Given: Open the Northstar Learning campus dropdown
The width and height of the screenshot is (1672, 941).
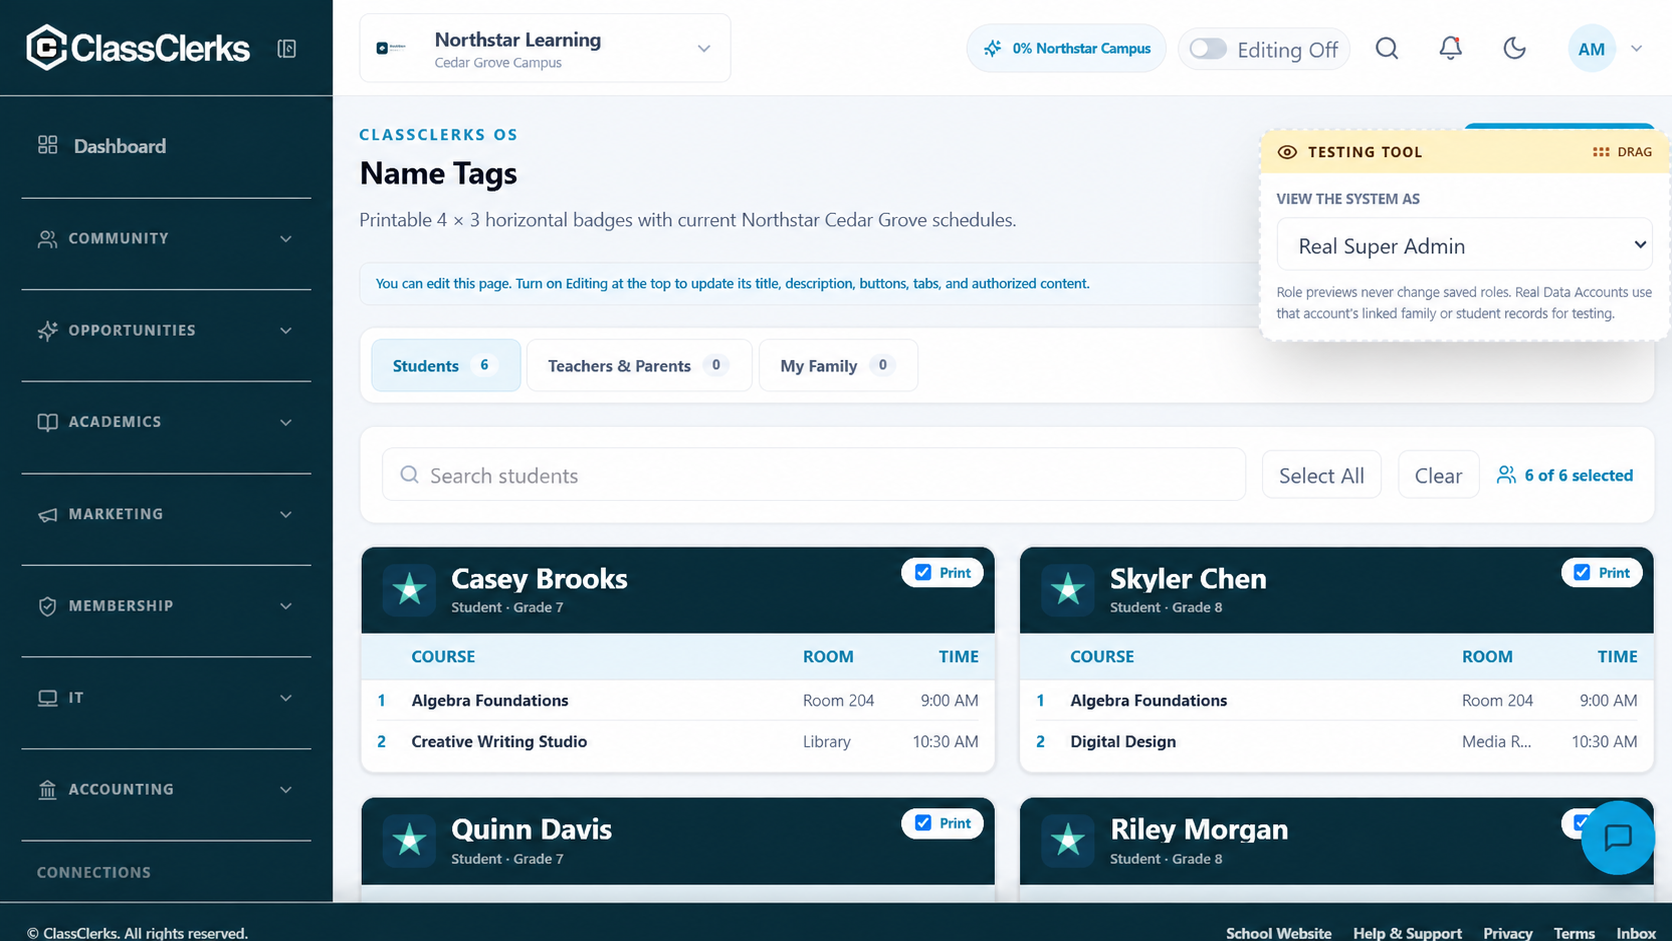Looking at the screenshot, I should [545, 48].
